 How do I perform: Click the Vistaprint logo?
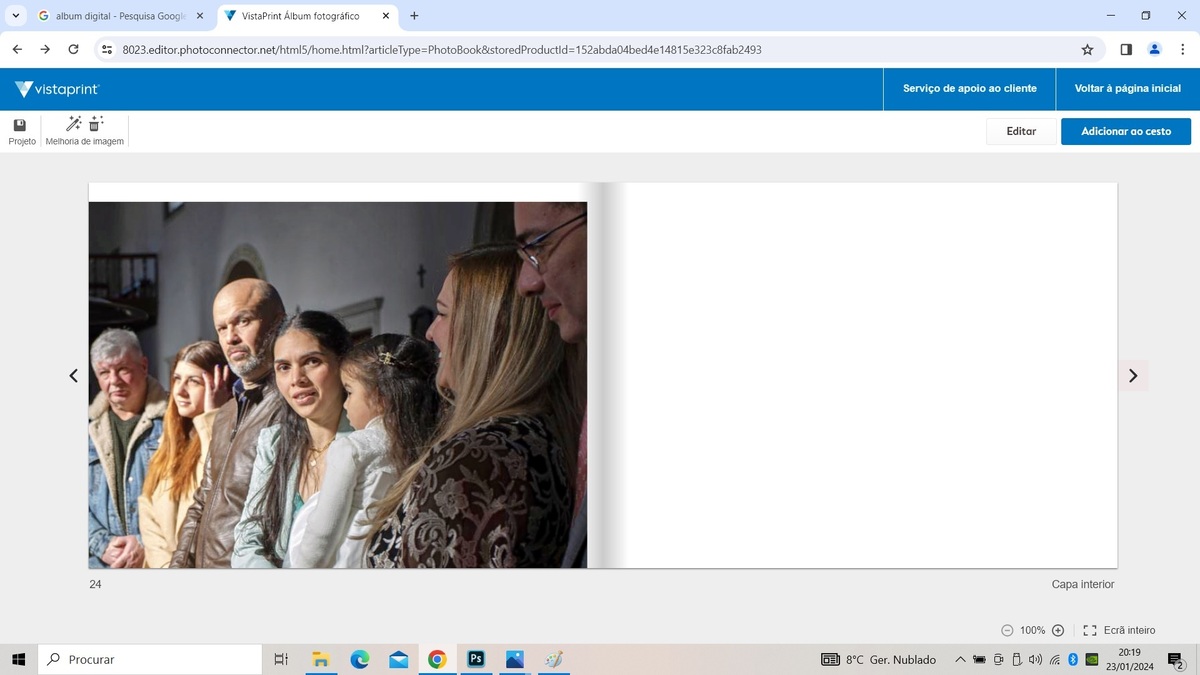58,89
